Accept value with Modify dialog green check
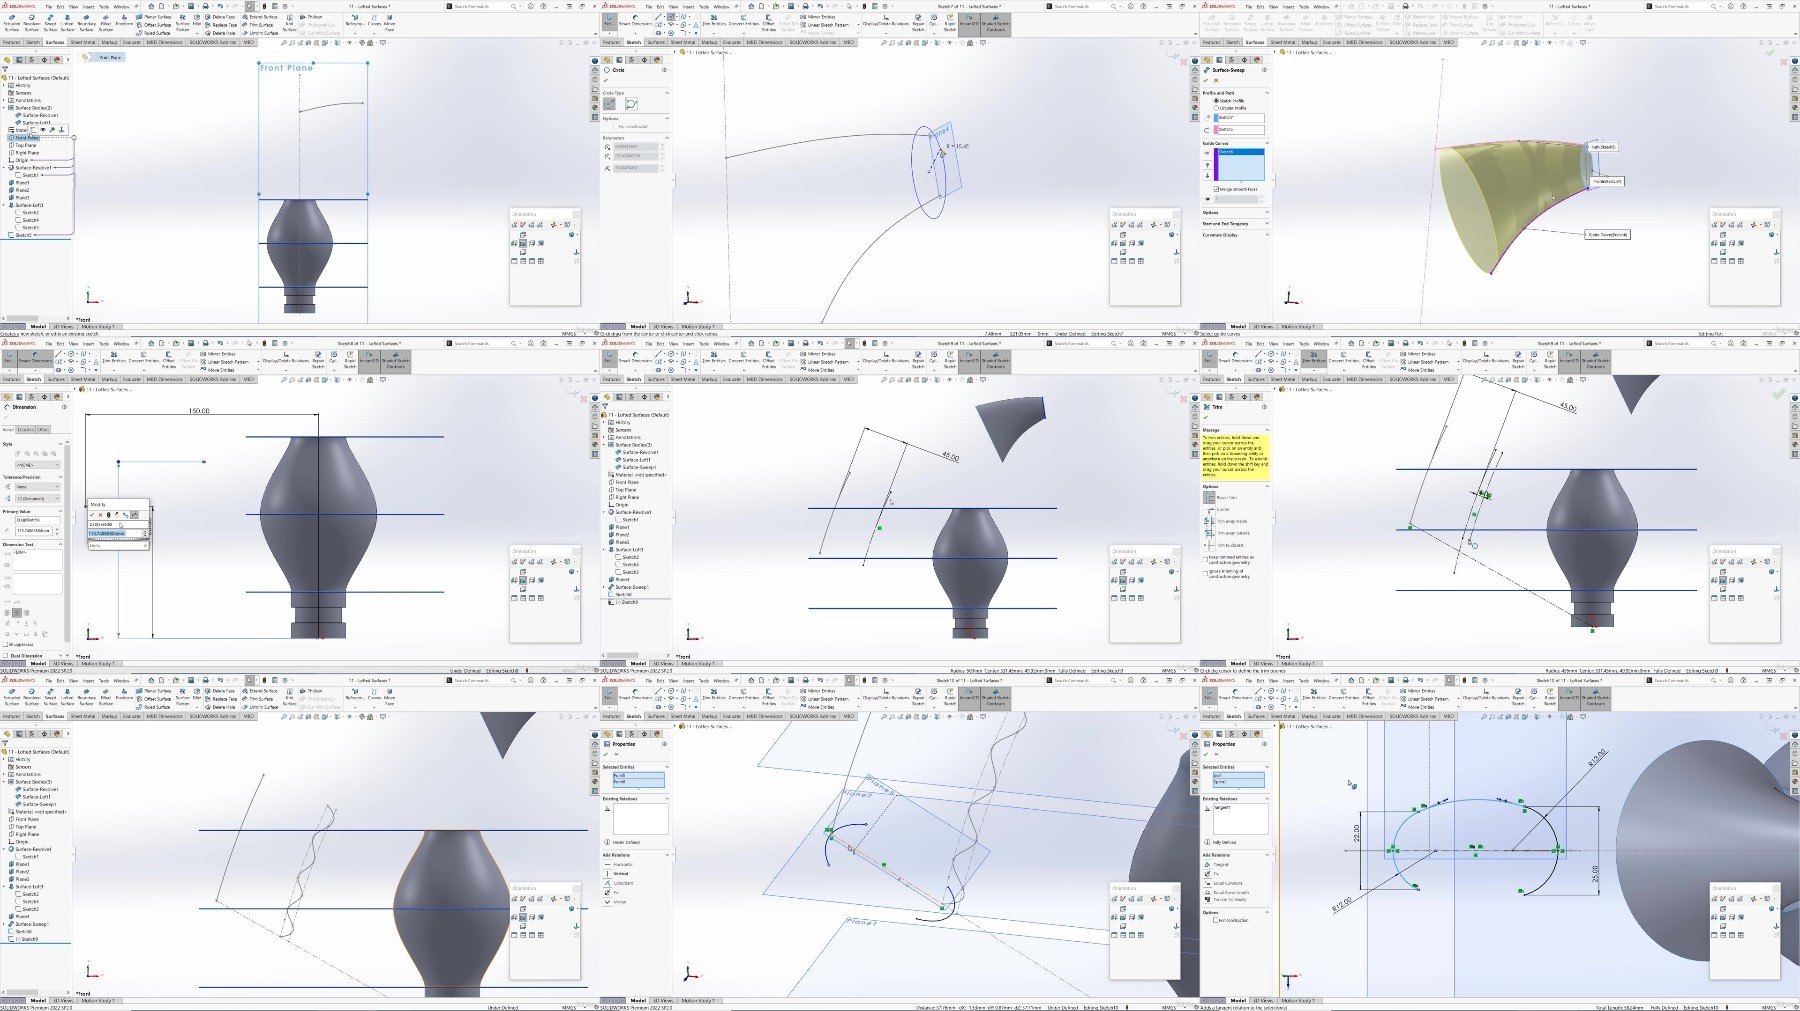 point(92,515)
